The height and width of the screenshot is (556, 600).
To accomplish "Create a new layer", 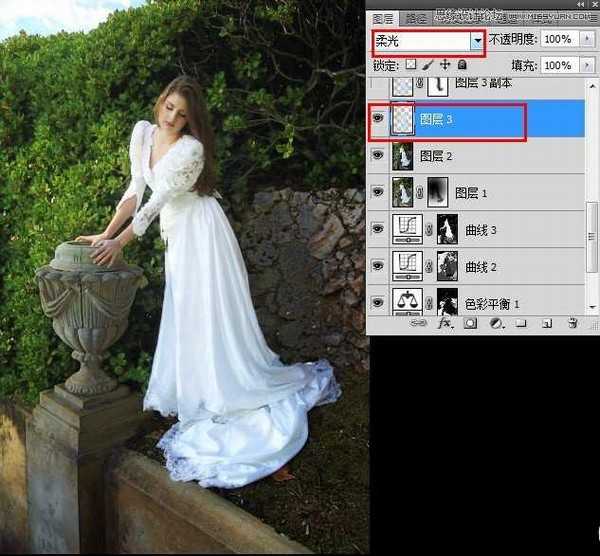I will pyautogui.click(x=547, y=324).
